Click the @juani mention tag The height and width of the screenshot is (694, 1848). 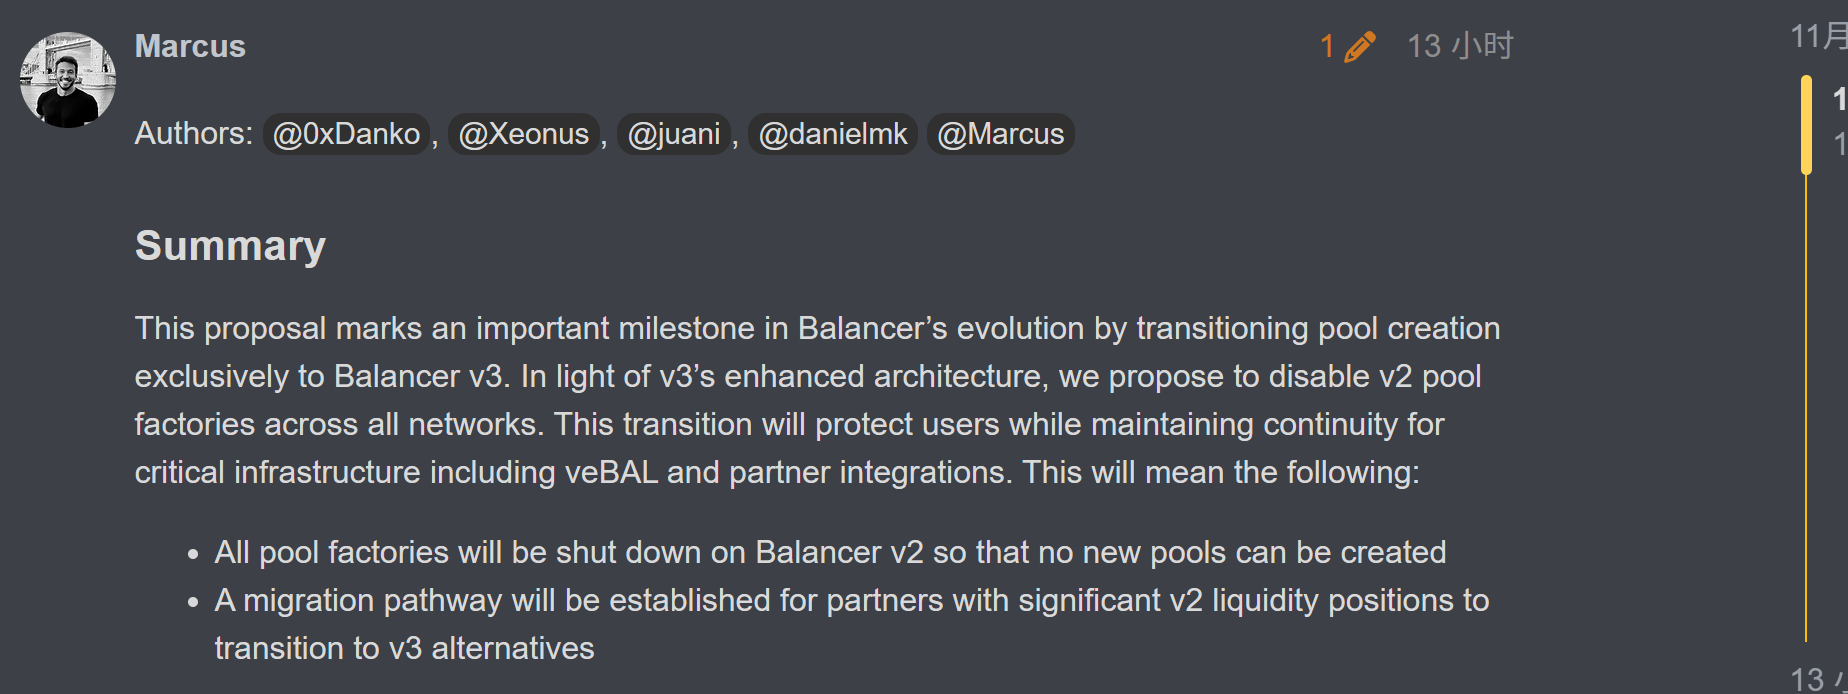coord(674,134)
